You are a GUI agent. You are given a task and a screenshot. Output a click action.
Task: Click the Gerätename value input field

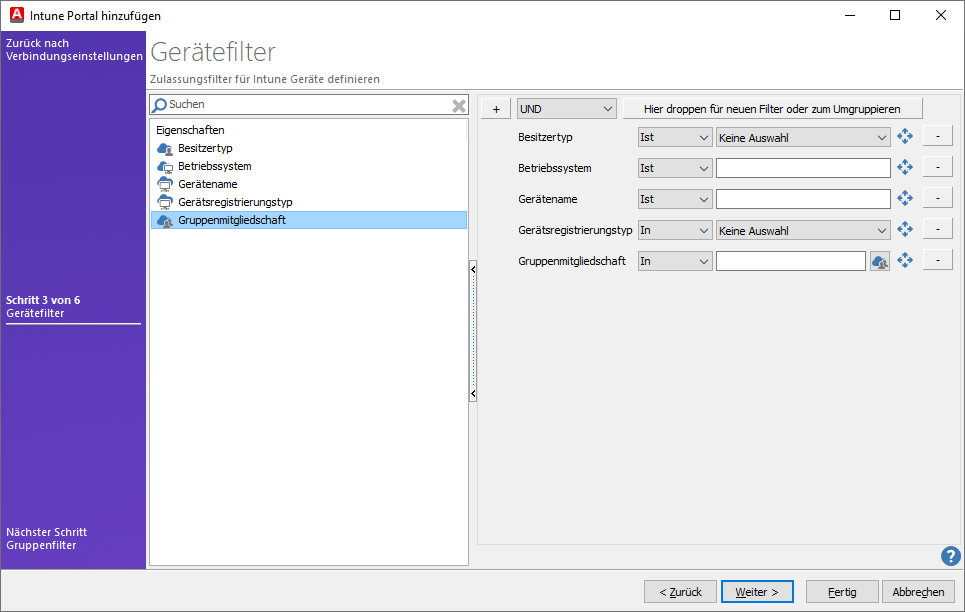803,199
